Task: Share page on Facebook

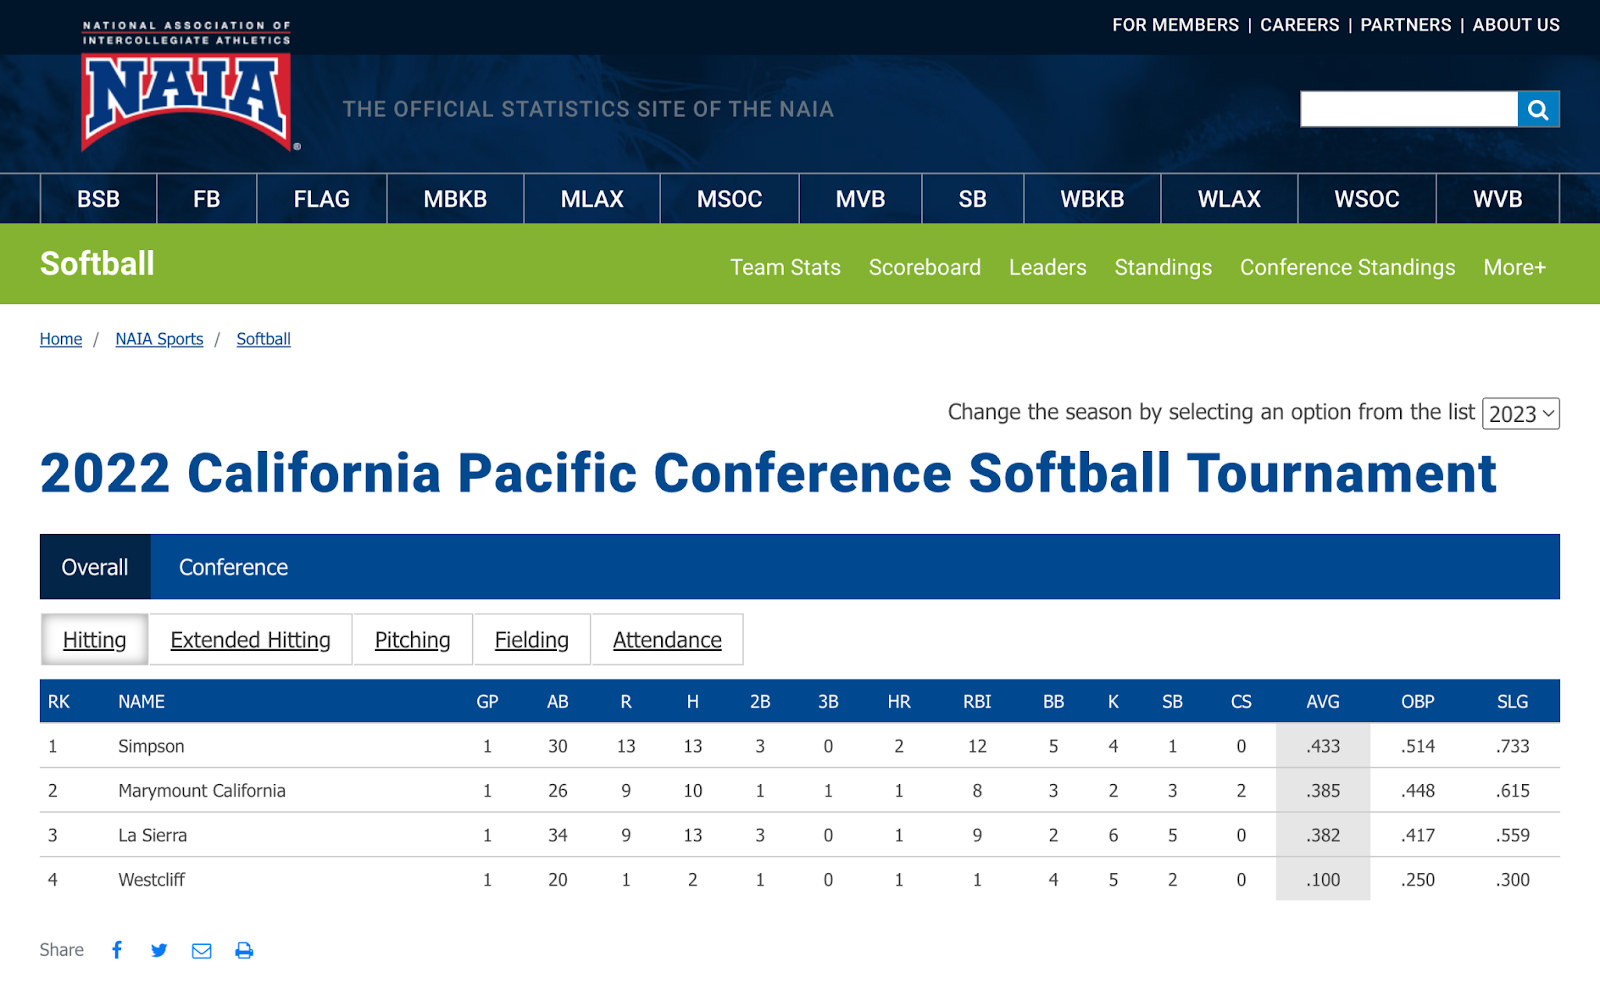Action: point(117,950)
